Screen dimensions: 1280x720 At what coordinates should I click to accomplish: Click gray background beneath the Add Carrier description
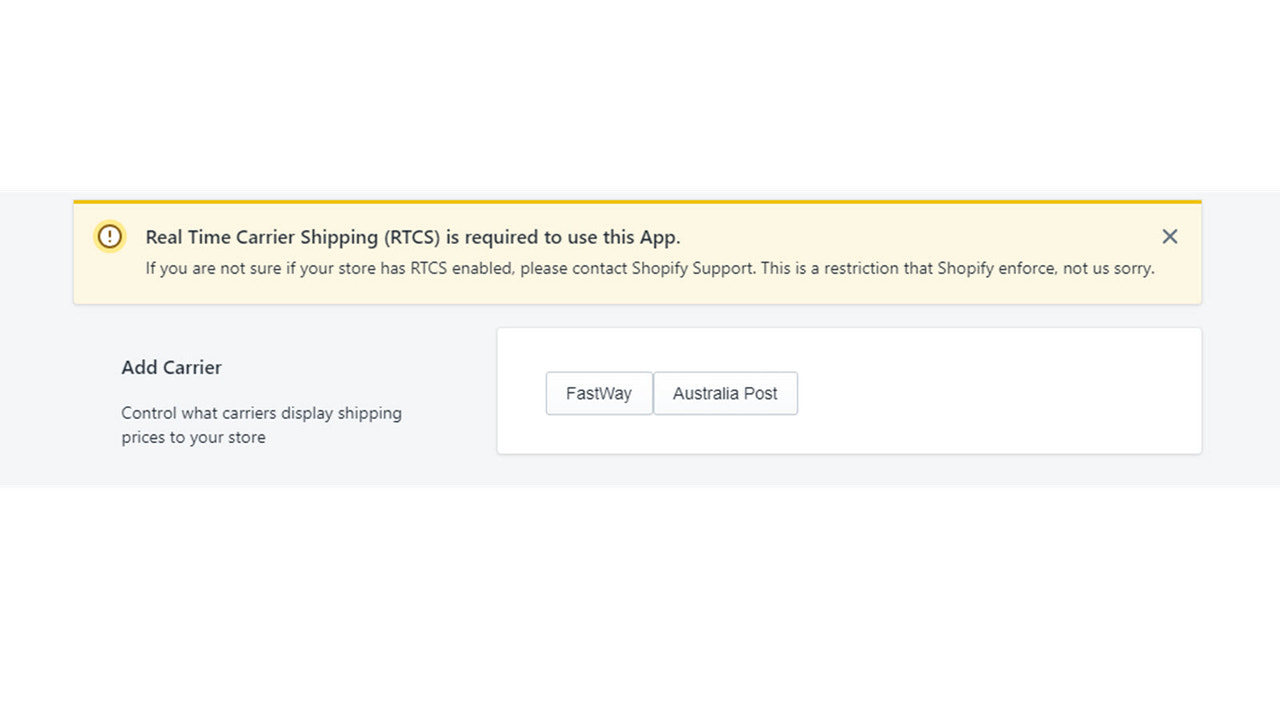(260, 468)
